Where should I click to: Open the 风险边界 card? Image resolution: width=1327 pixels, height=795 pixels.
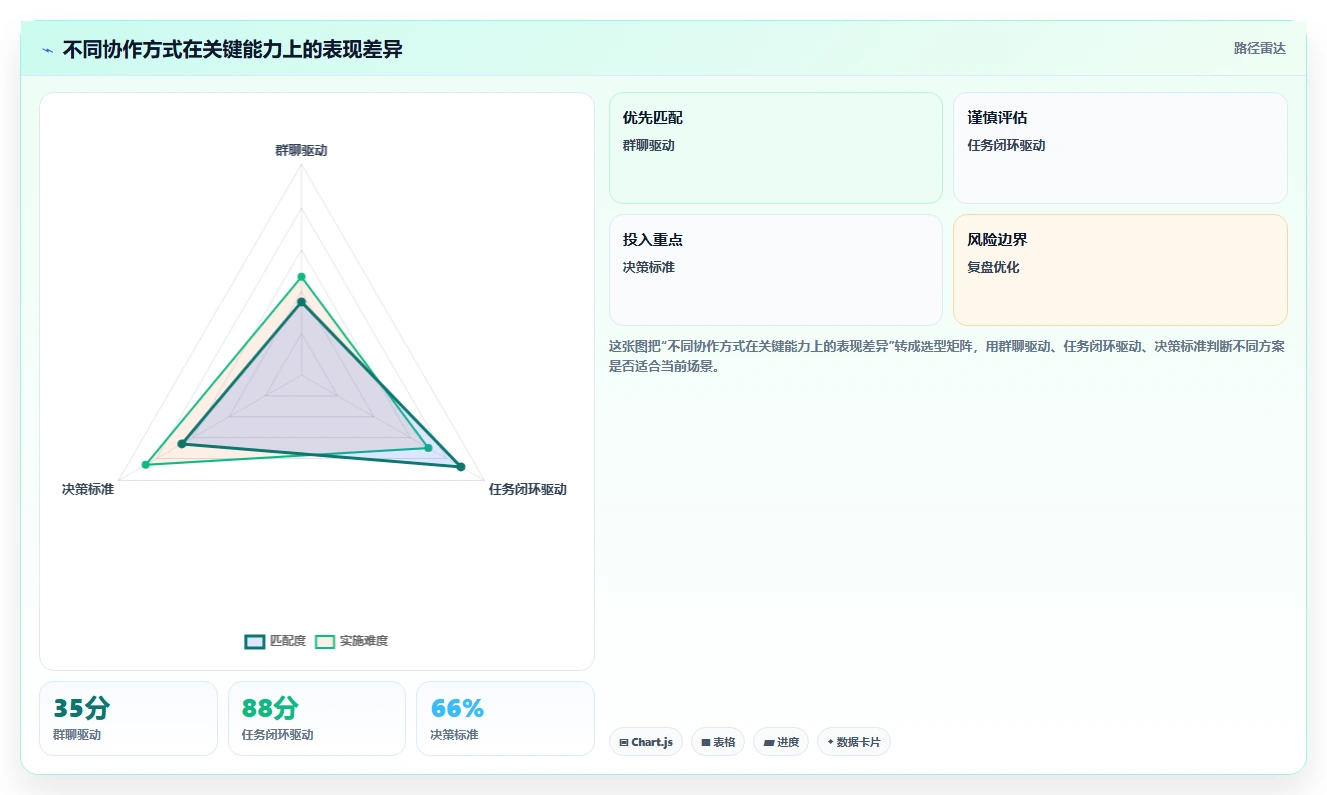point(1120,270)
